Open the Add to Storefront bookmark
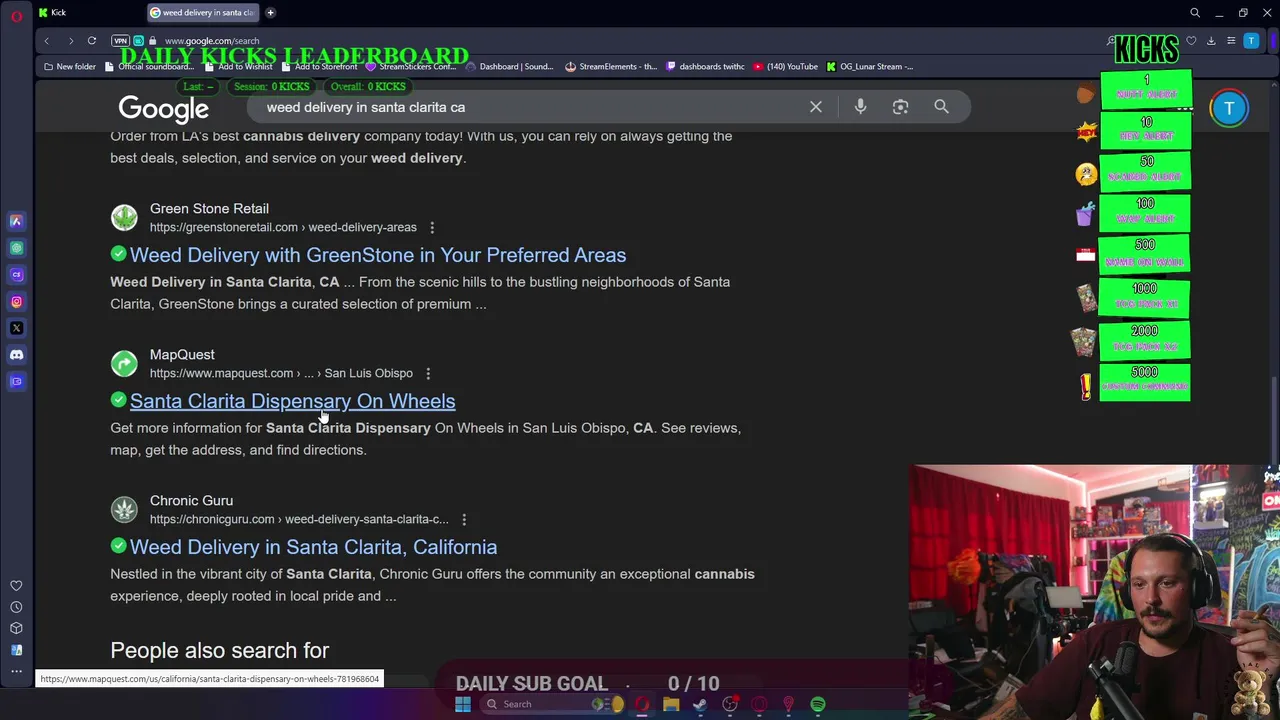Screen dimensions: 1280x720 point(318,67)
